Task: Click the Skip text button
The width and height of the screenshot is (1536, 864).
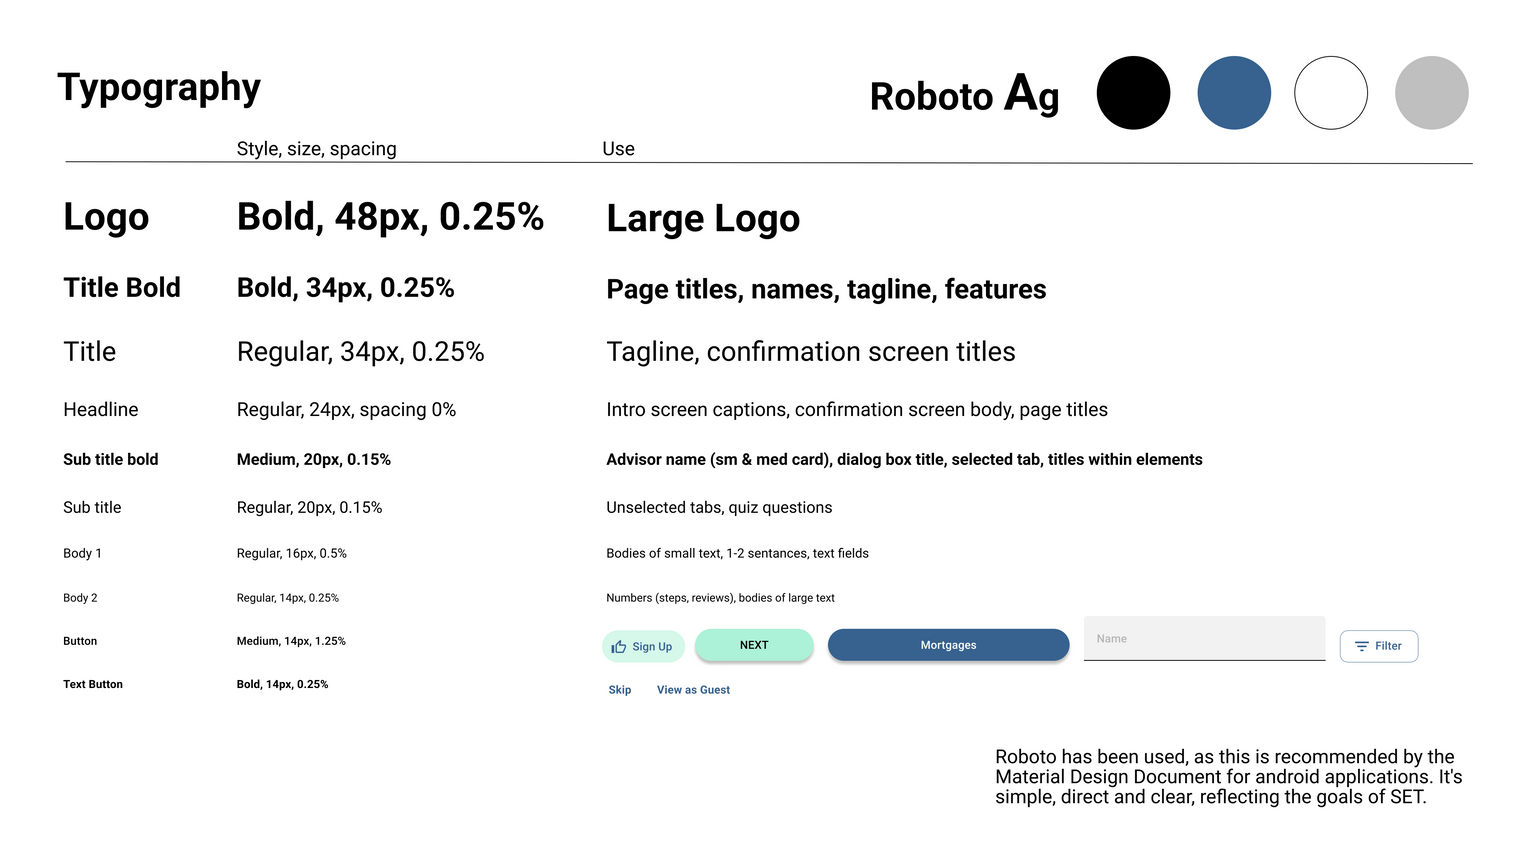Action: pos(620,690)
